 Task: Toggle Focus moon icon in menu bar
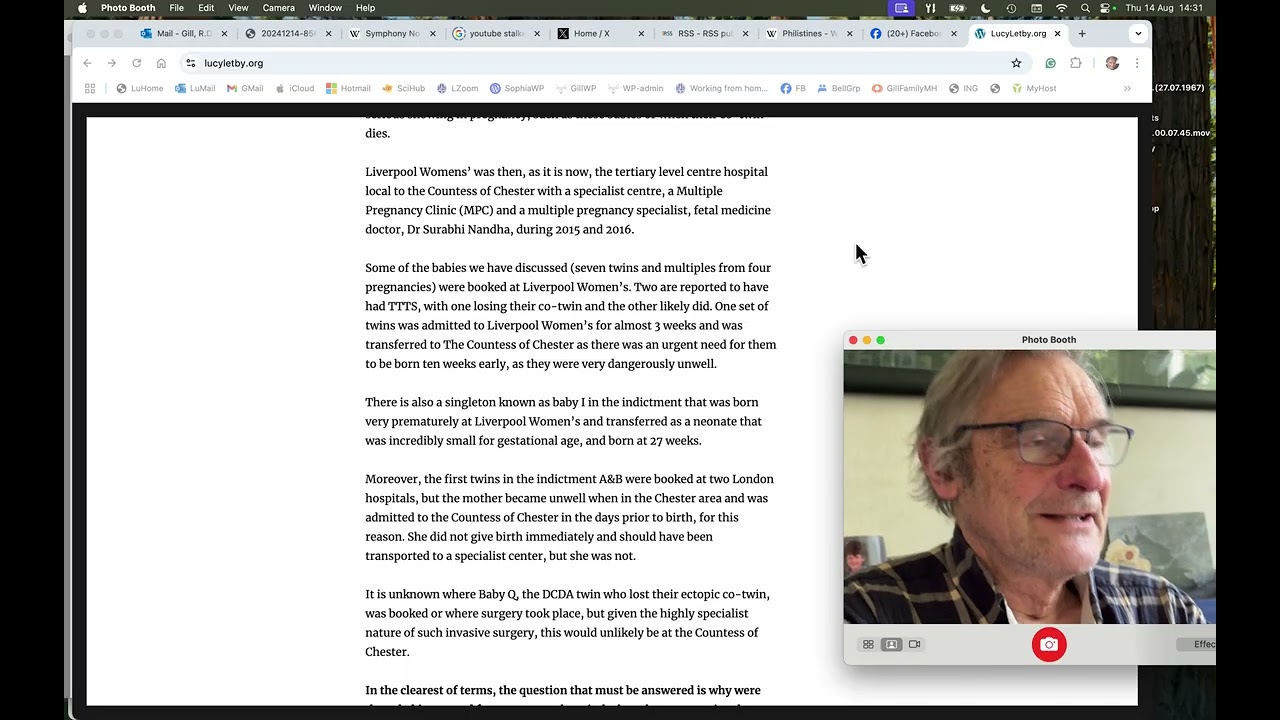coord(985,8)
